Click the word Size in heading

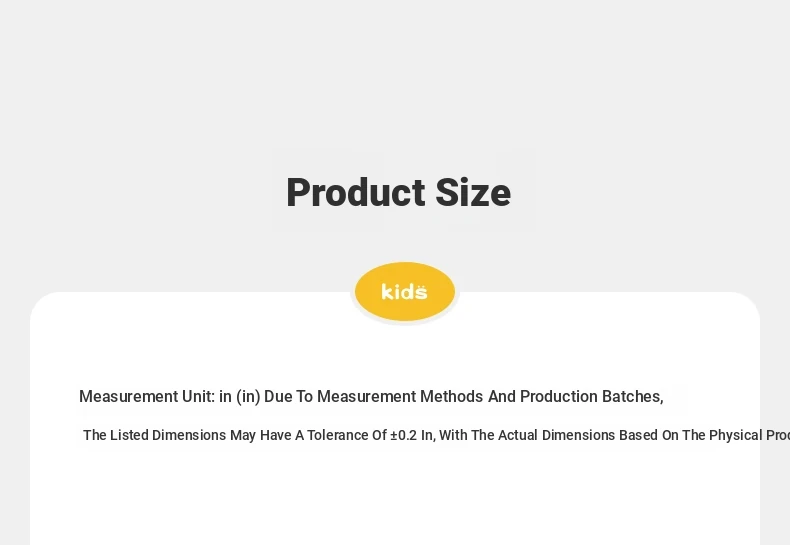(x=473, y=192)
